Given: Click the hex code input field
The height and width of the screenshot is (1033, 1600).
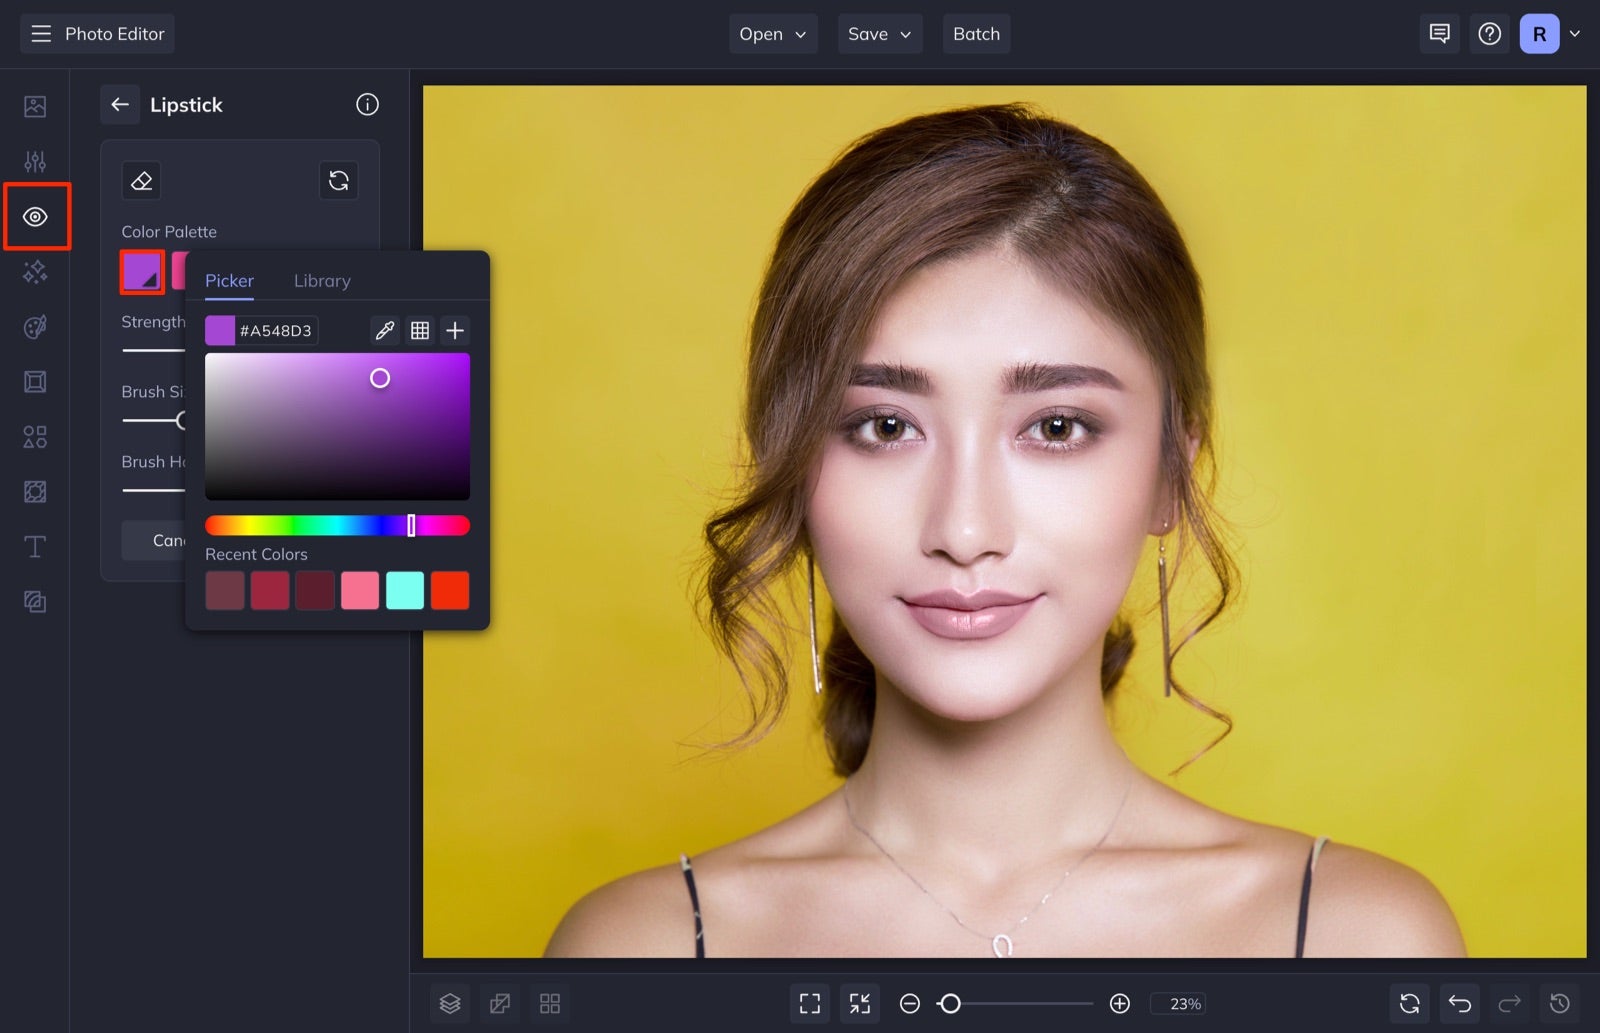Looking at the screenshot, I should [x=280, y=330].
